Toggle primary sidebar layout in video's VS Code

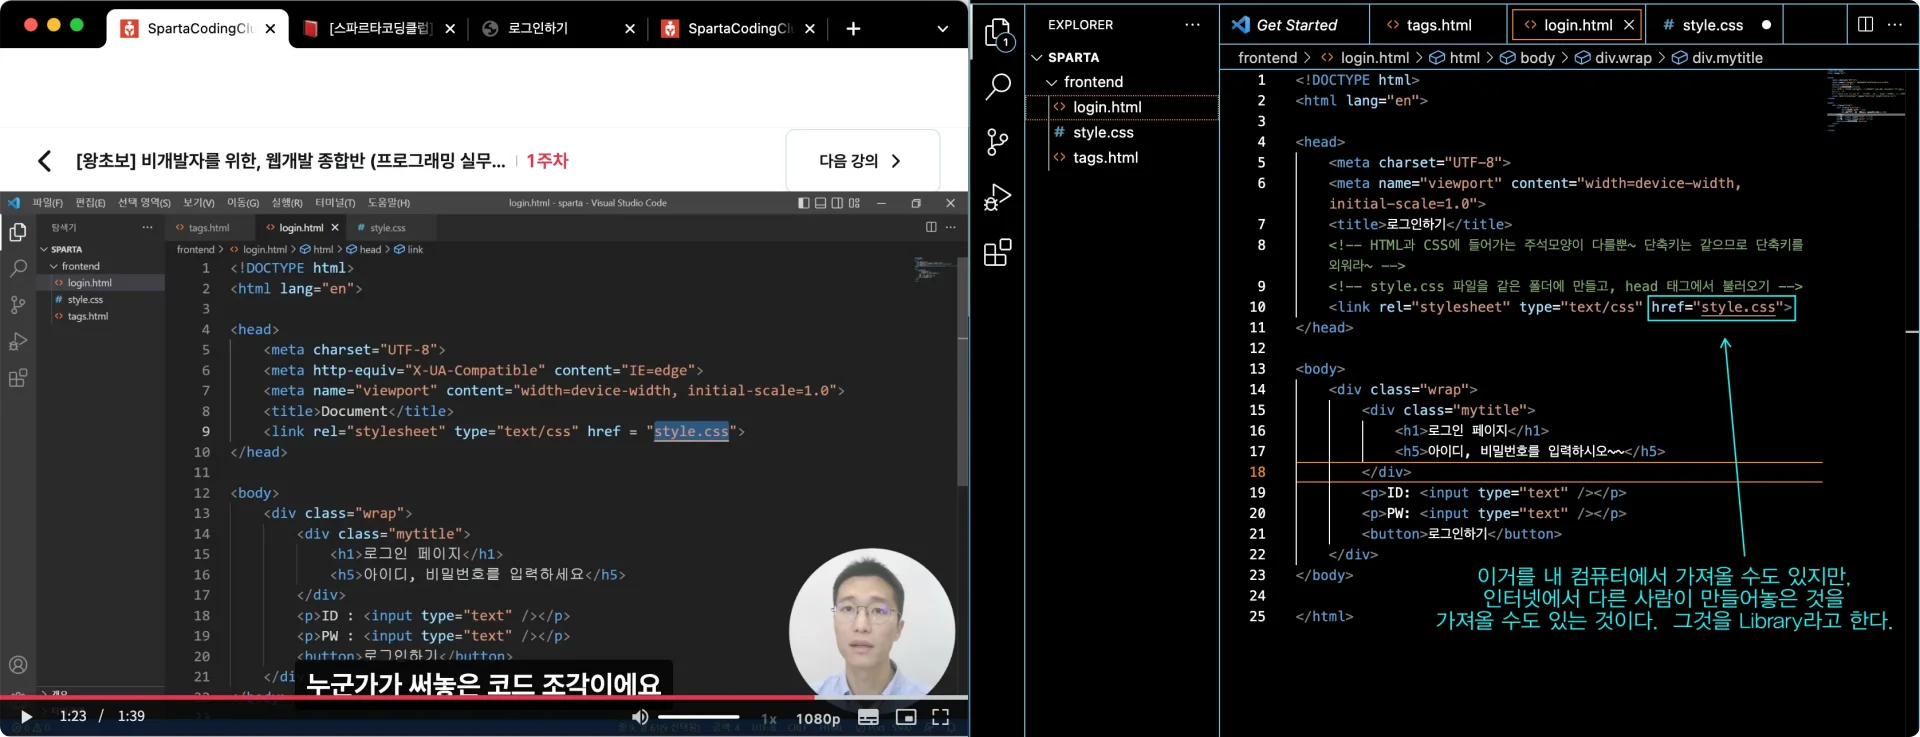click(x=804, y=203)
